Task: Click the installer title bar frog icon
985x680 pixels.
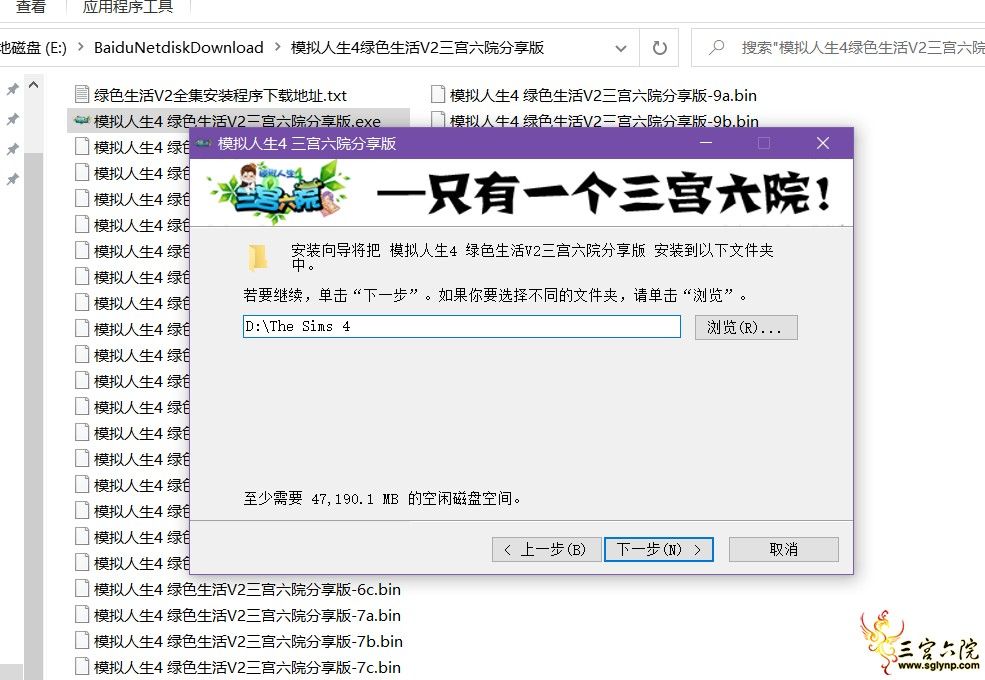Action: click(x=203, y=143)
